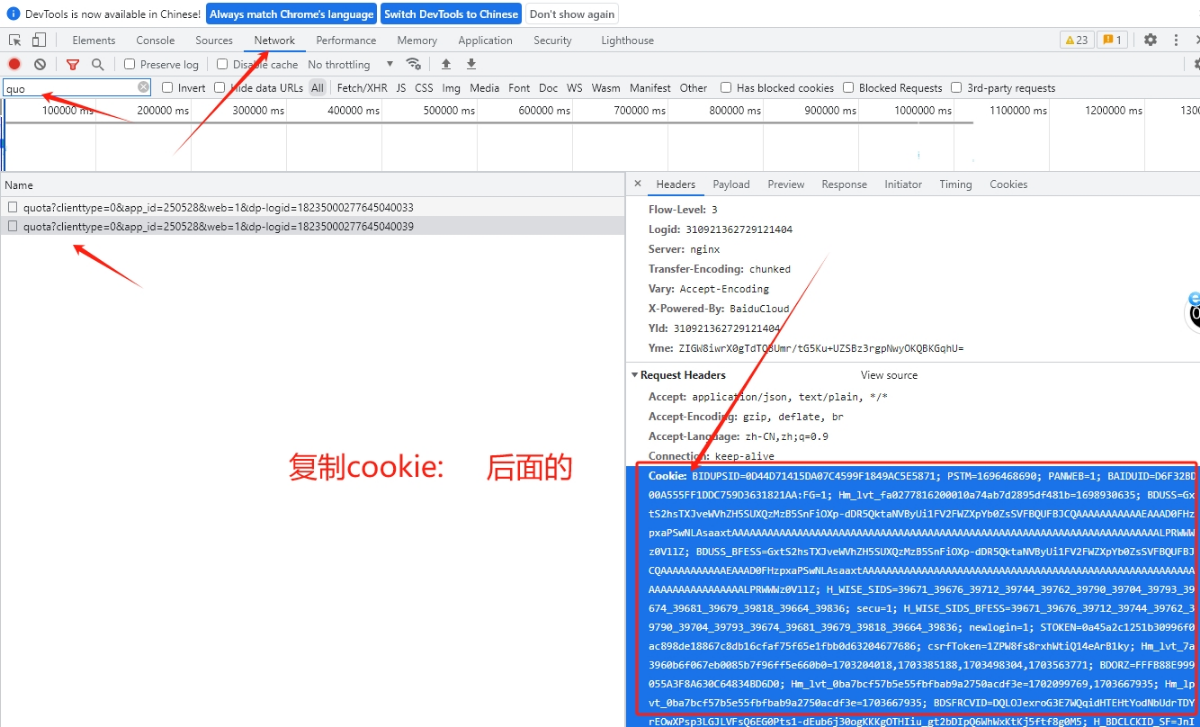
Task: Click Switch DevTools to Chinese button
Action: pos(451,14)
